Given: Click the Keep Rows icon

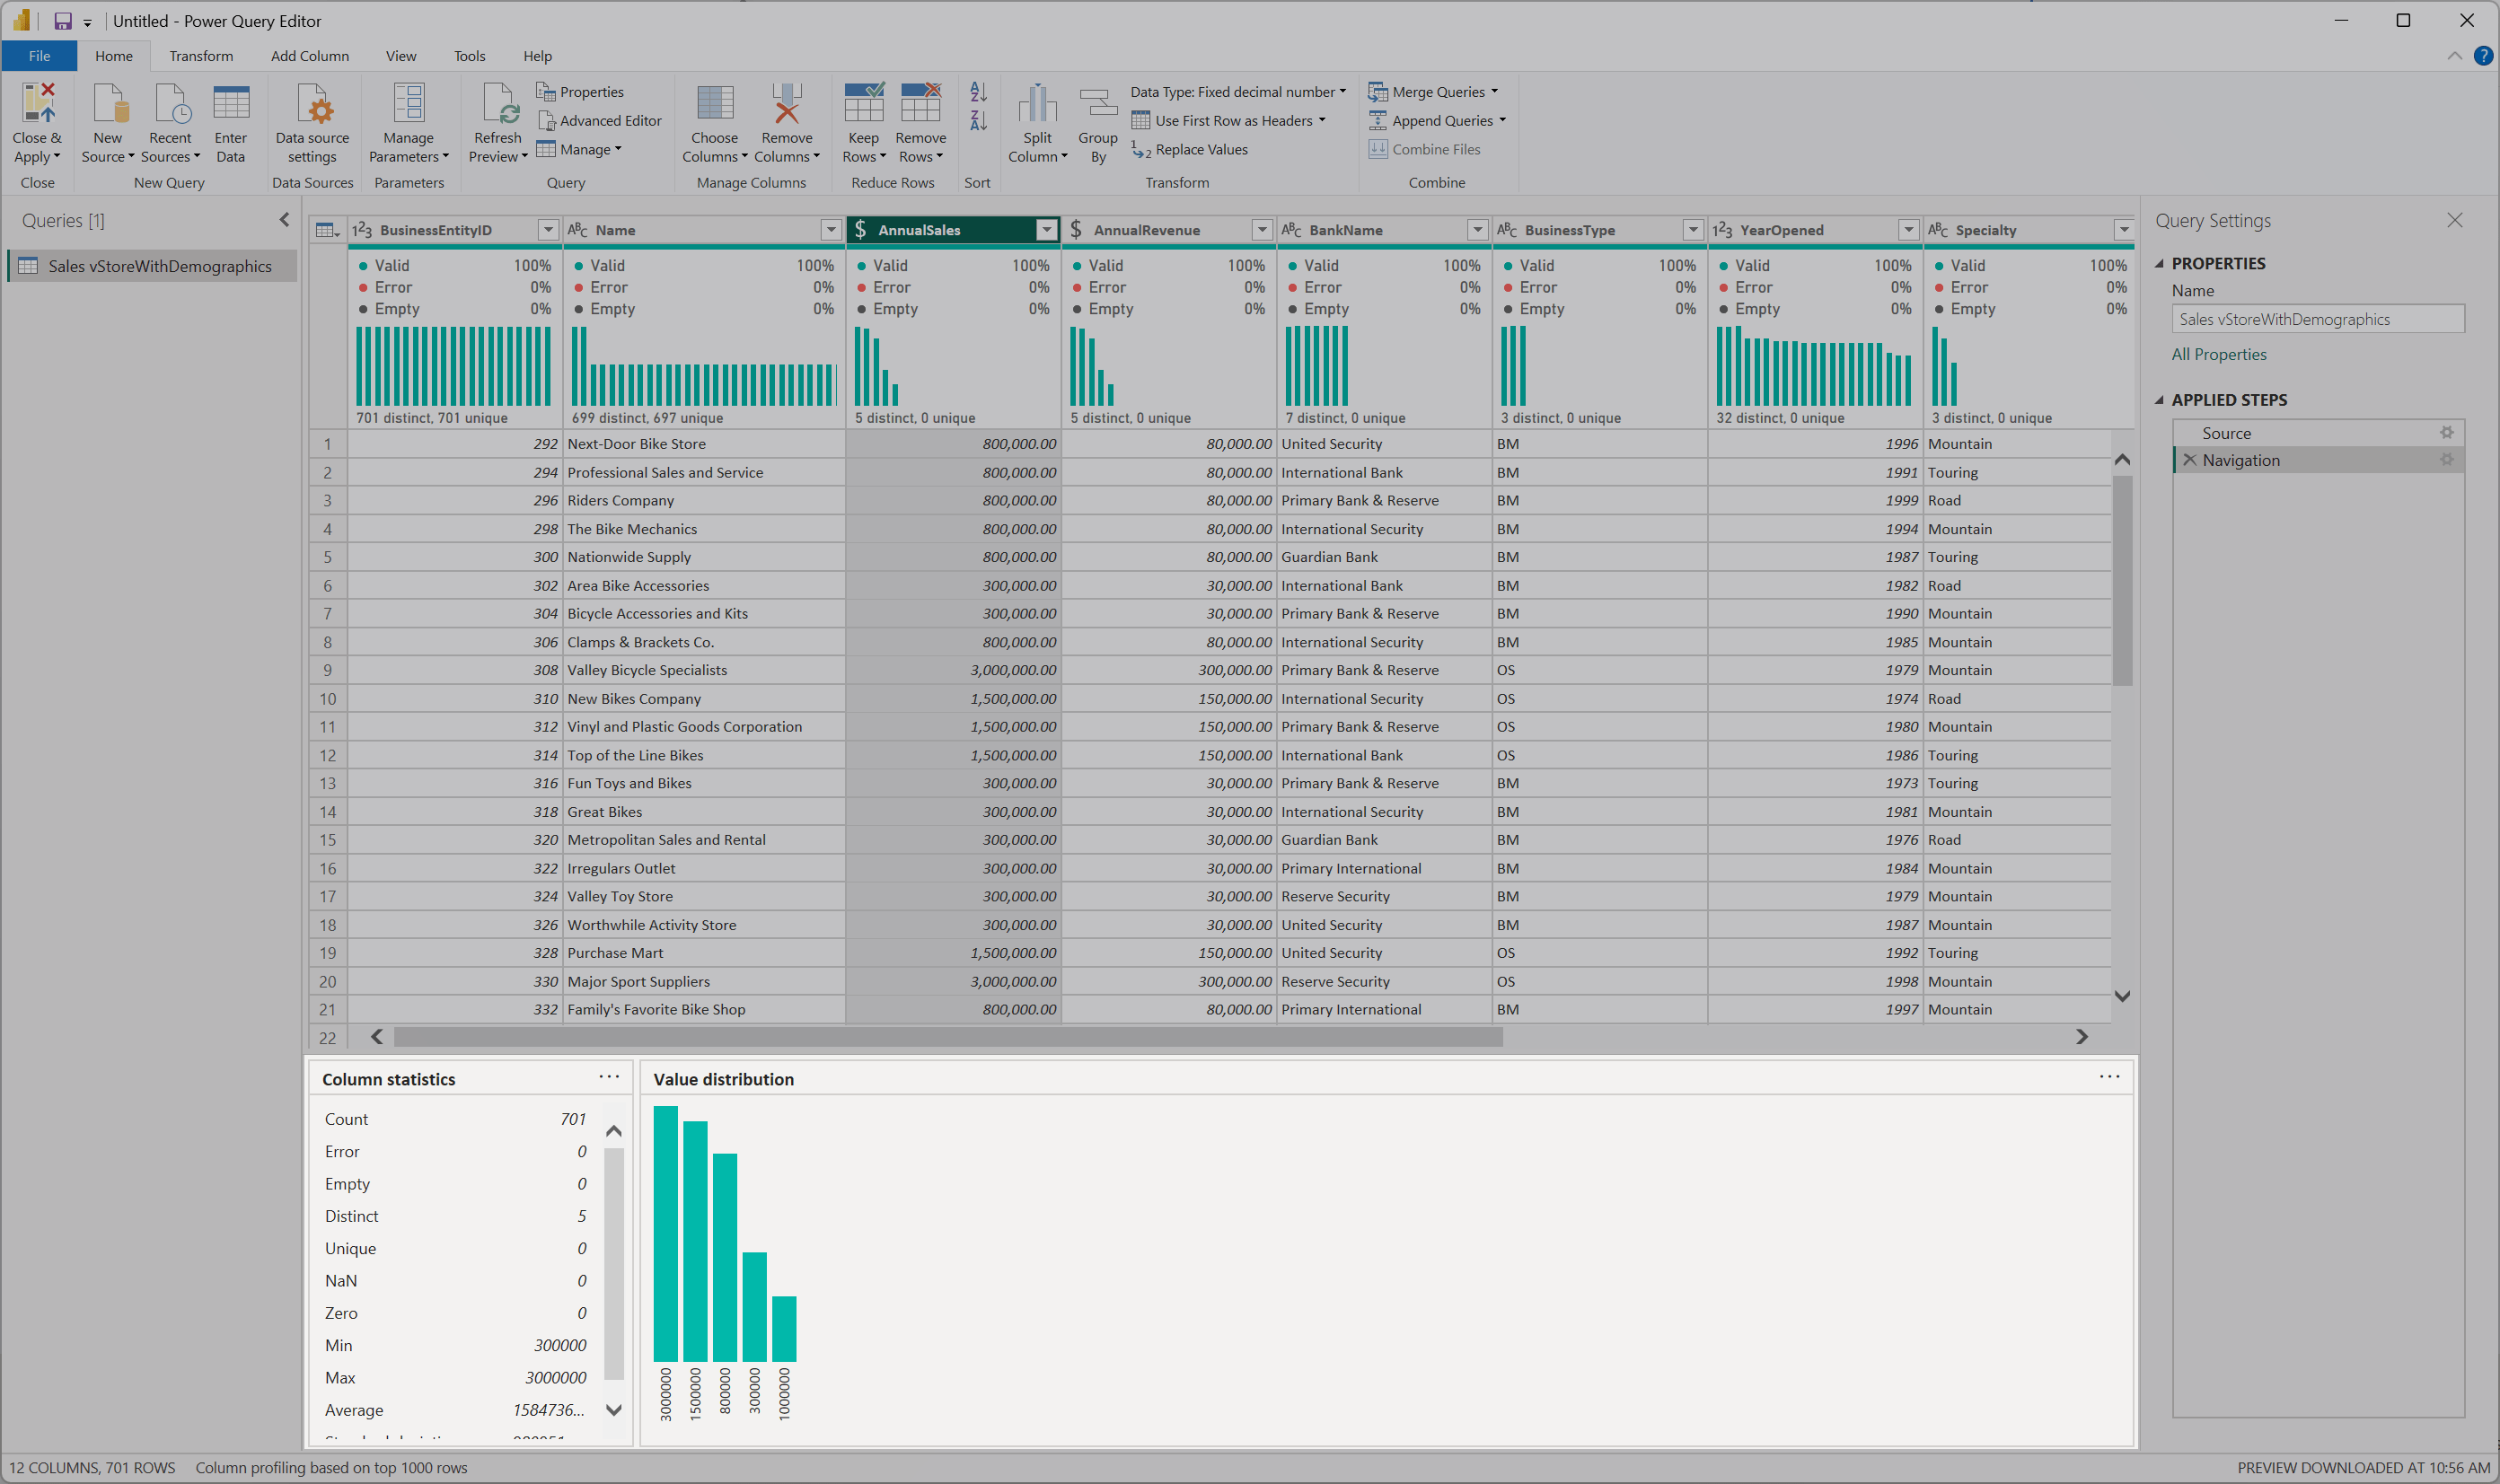Looking at the screenshot, I should [863, 104].
